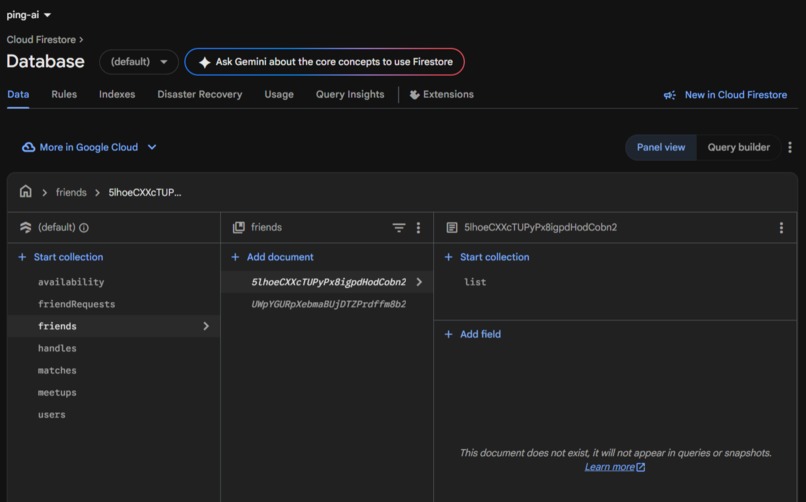Switch to the Indexes tab
The width and height of the screenshot is (806, 502).
(117, 95)
